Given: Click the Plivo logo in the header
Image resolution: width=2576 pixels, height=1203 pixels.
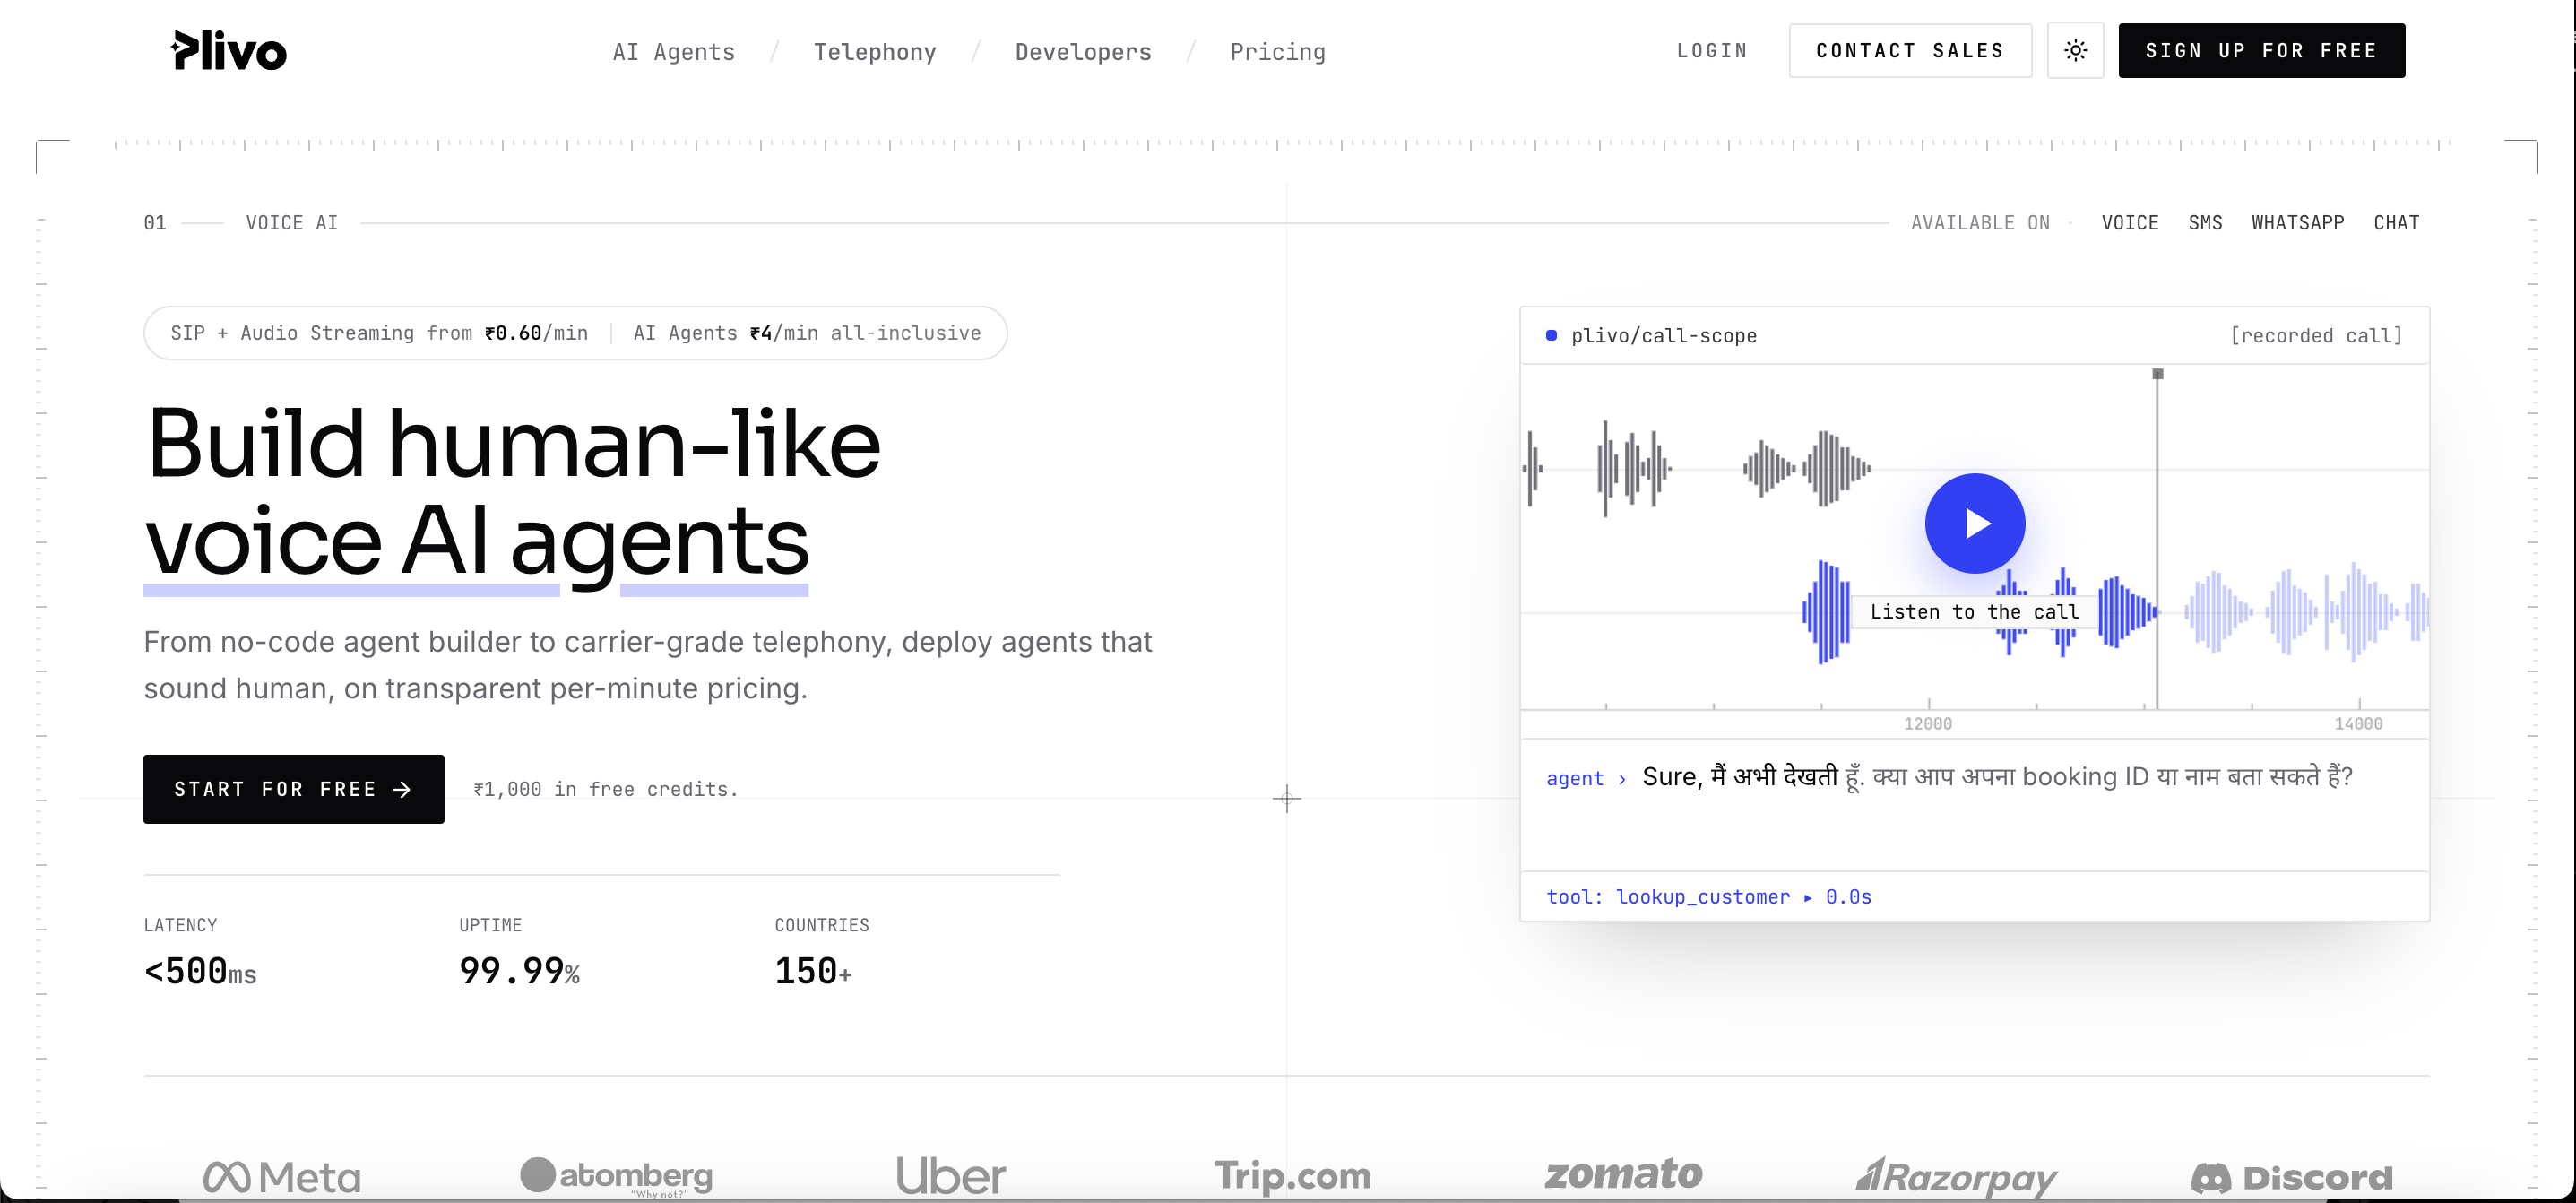Looking at the screenshot, I should [x=229, y=51].
